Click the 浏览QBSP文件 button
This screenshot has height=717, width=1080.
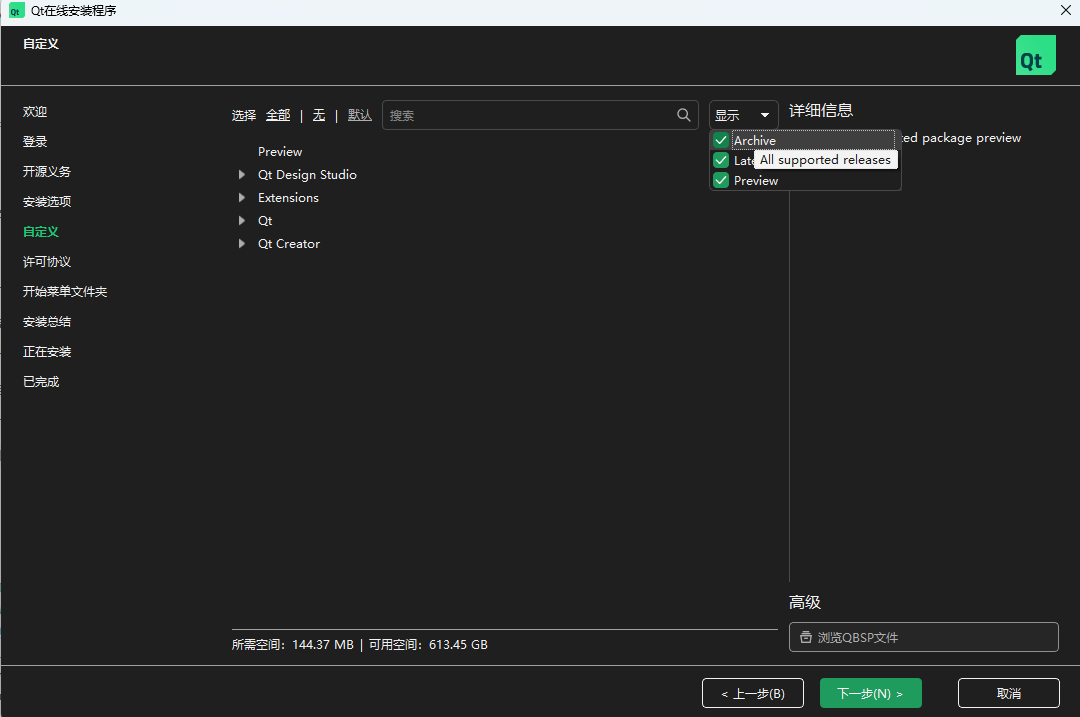coord(924,637)
